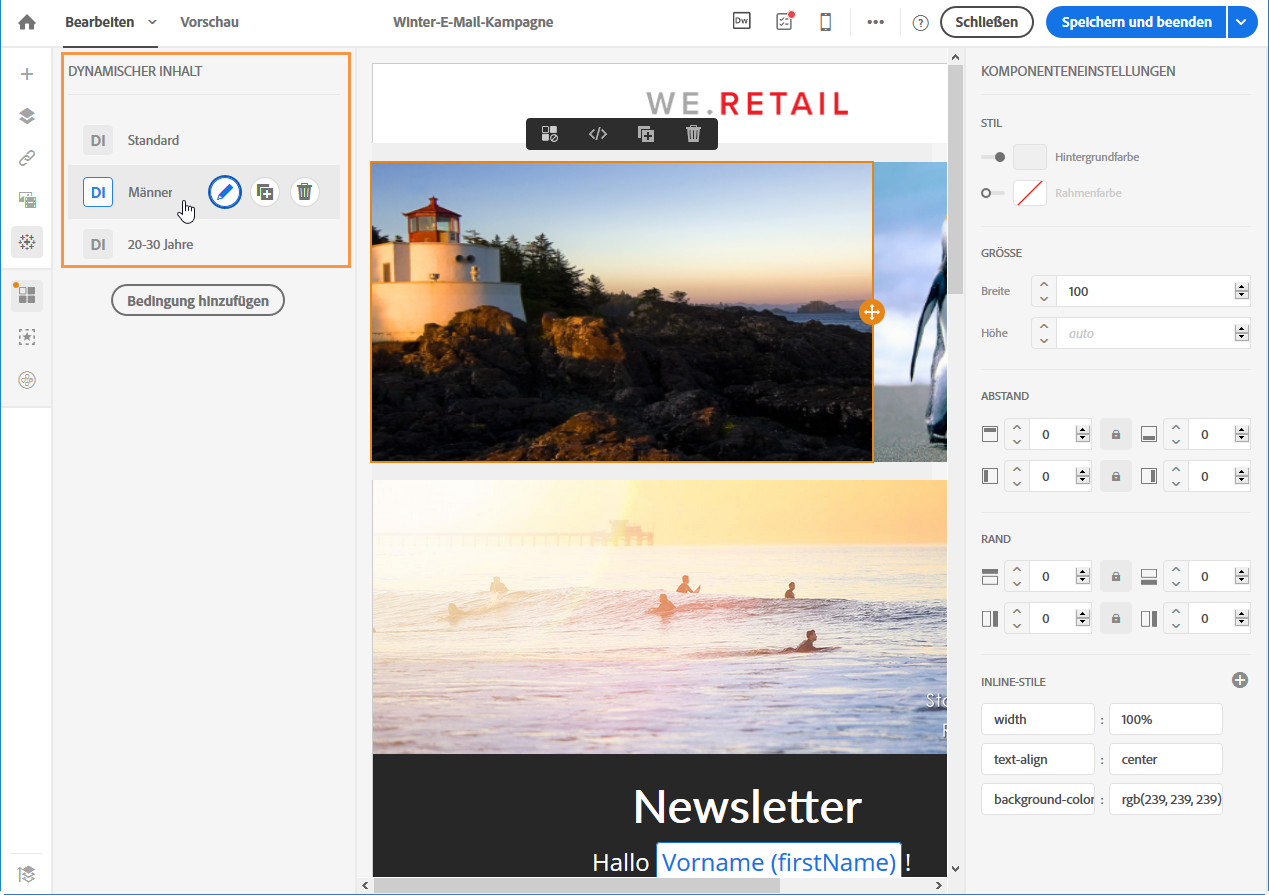Click the mobile preview phone icon

pyautogui.click(x=826, y=22)
